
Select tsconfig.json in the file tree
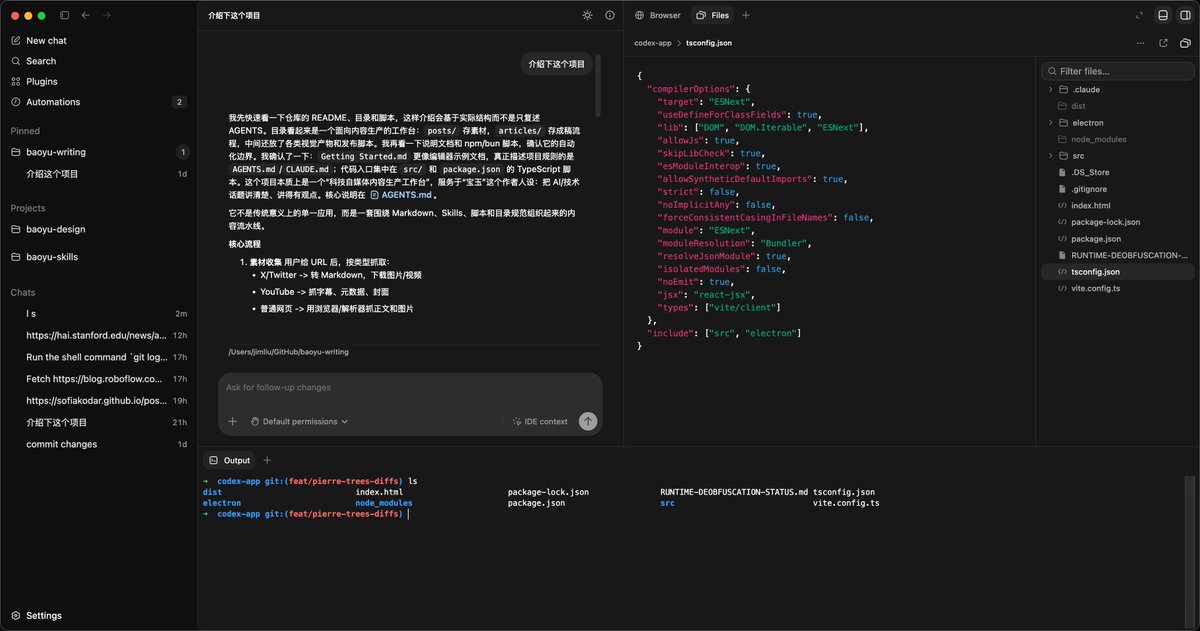click(1118, 271)
